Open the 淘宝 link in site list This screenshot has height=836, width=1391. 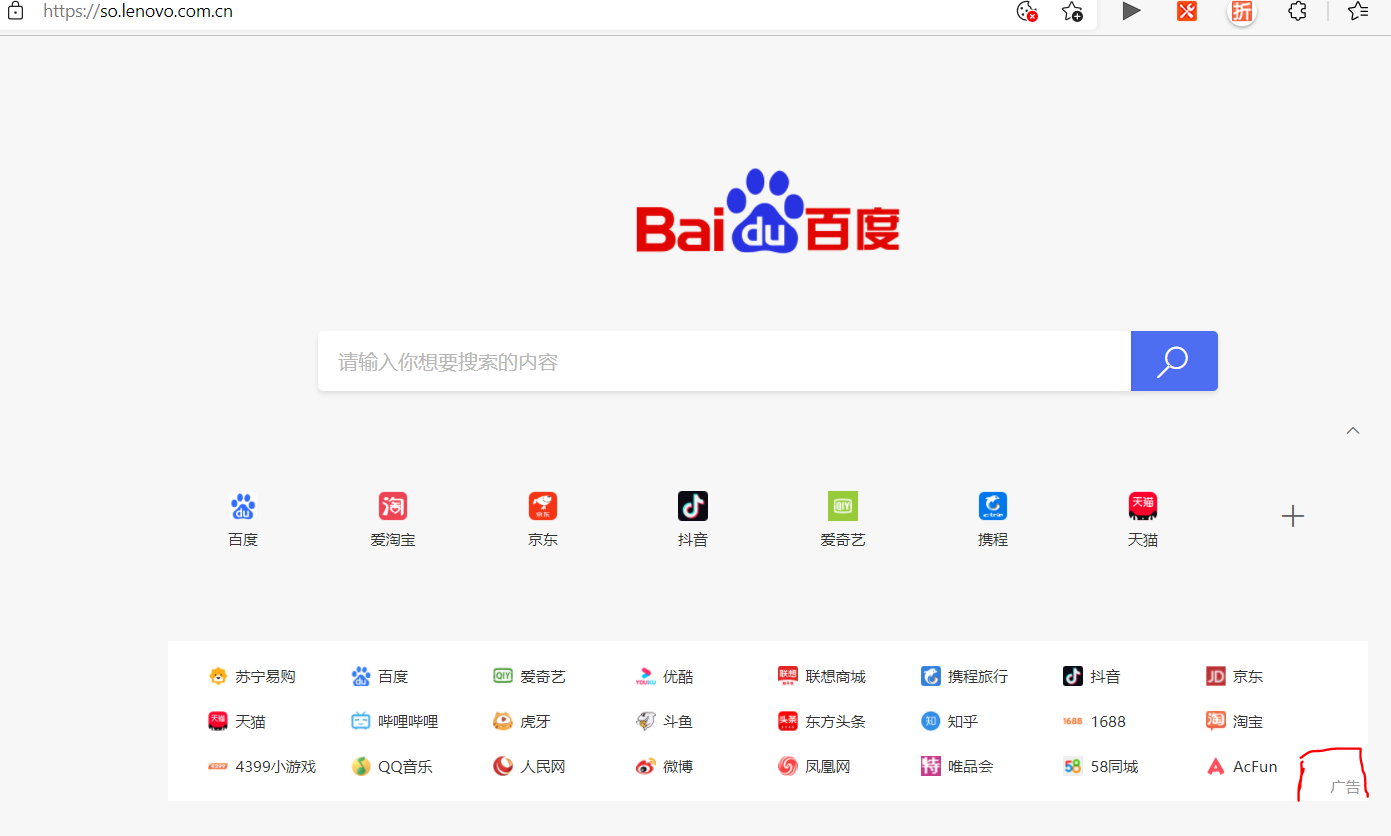point(1235,721)
